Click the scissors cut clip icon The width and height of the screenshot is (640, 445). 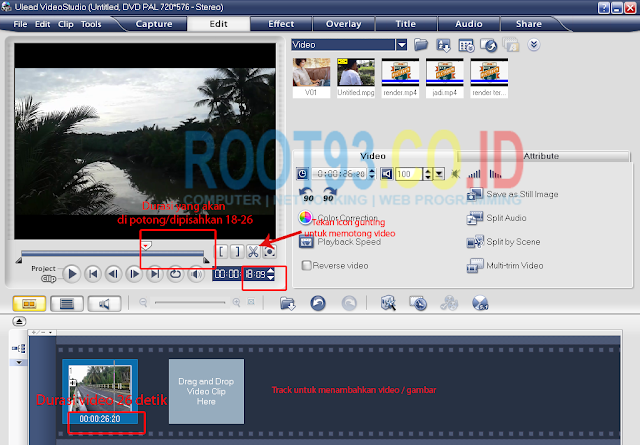click(253, 251)
